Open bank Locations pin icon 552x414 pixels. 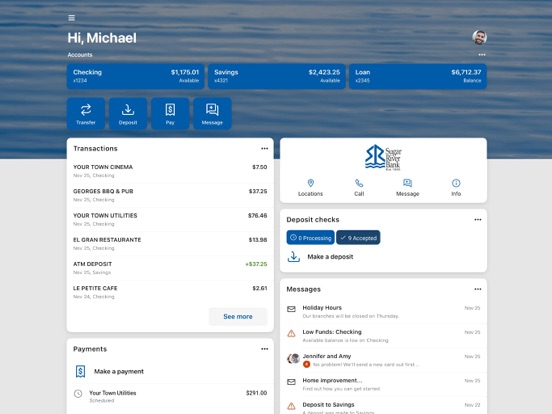coord(310,183)
